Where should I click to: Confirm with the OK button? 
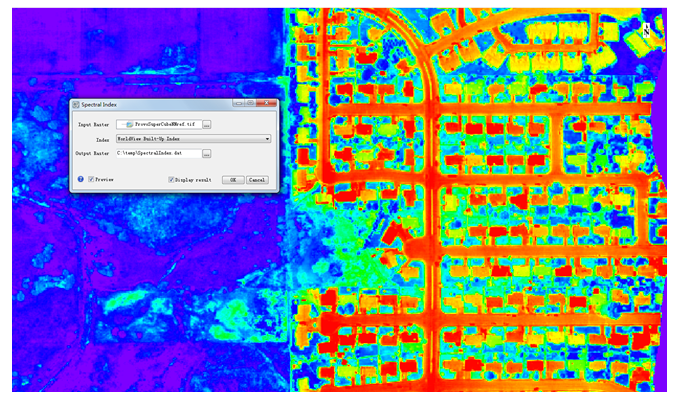pyautogui.click(x=233, y=180)
